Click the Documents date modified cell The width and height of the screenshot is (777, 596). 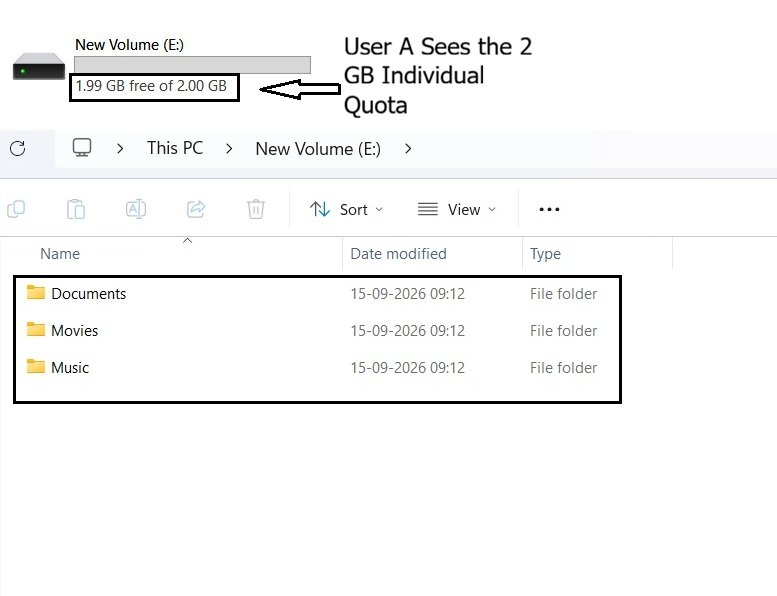point(407,294)
